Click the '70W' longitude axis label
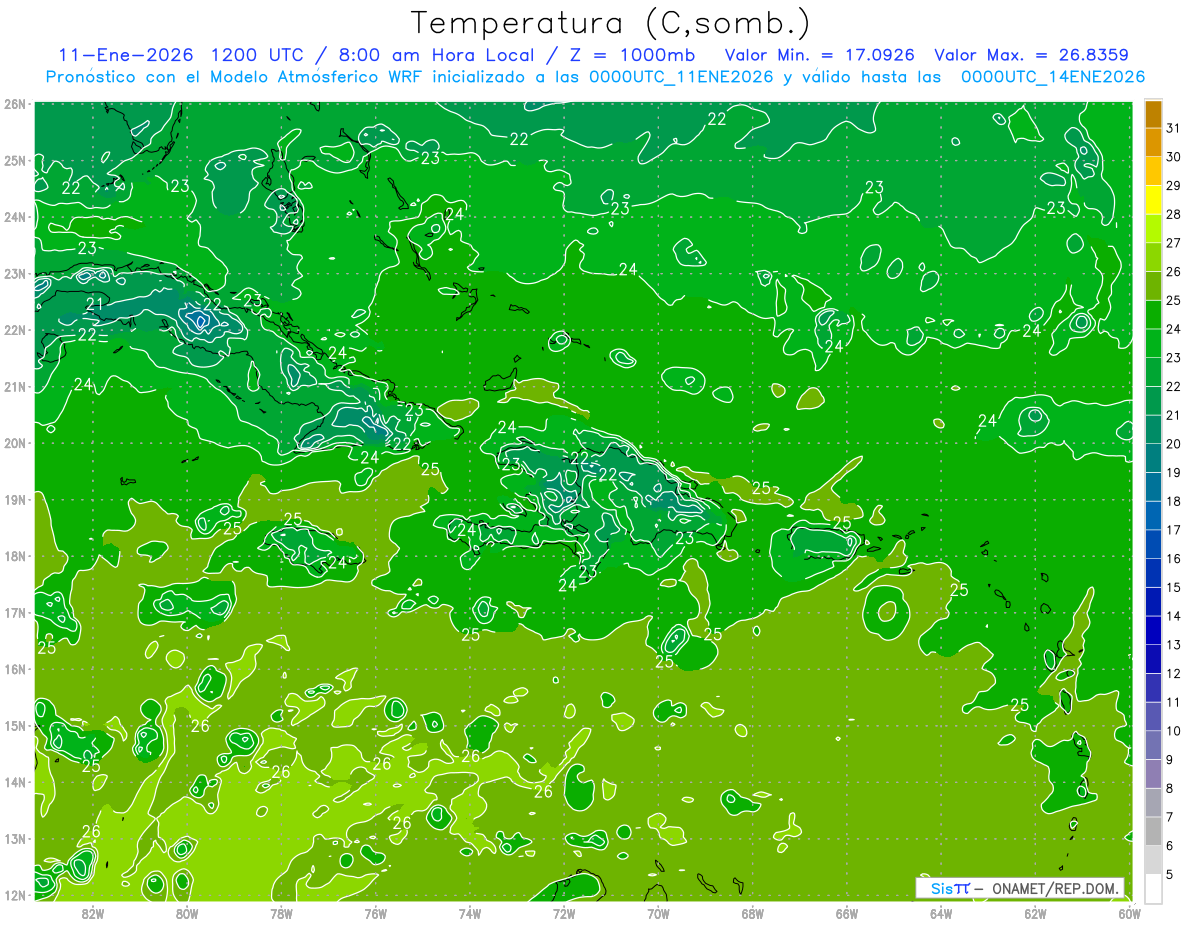Viewport: 1200px width, 927px height. point(658,913)
